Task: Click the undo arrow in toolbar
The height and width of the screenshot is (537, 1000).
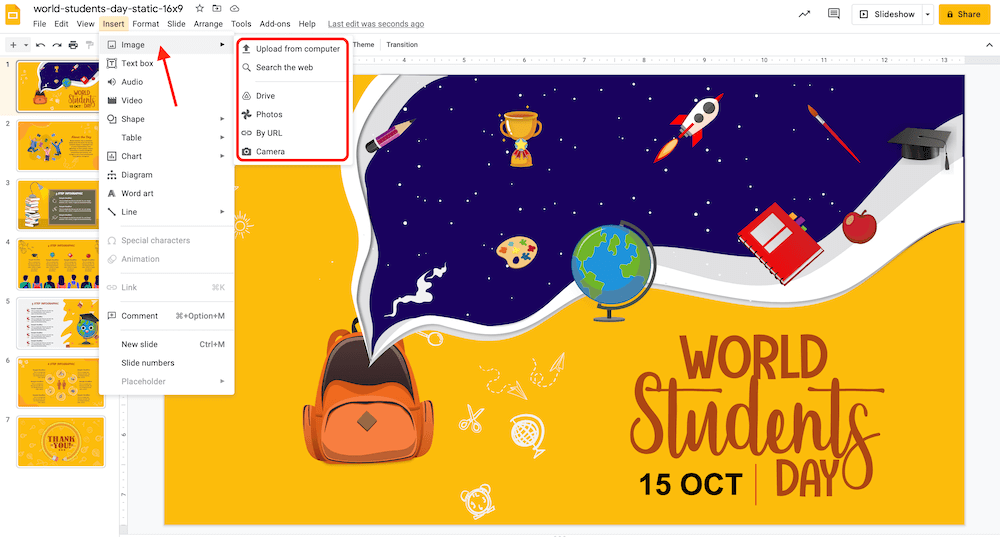Action: pos(40,45)
